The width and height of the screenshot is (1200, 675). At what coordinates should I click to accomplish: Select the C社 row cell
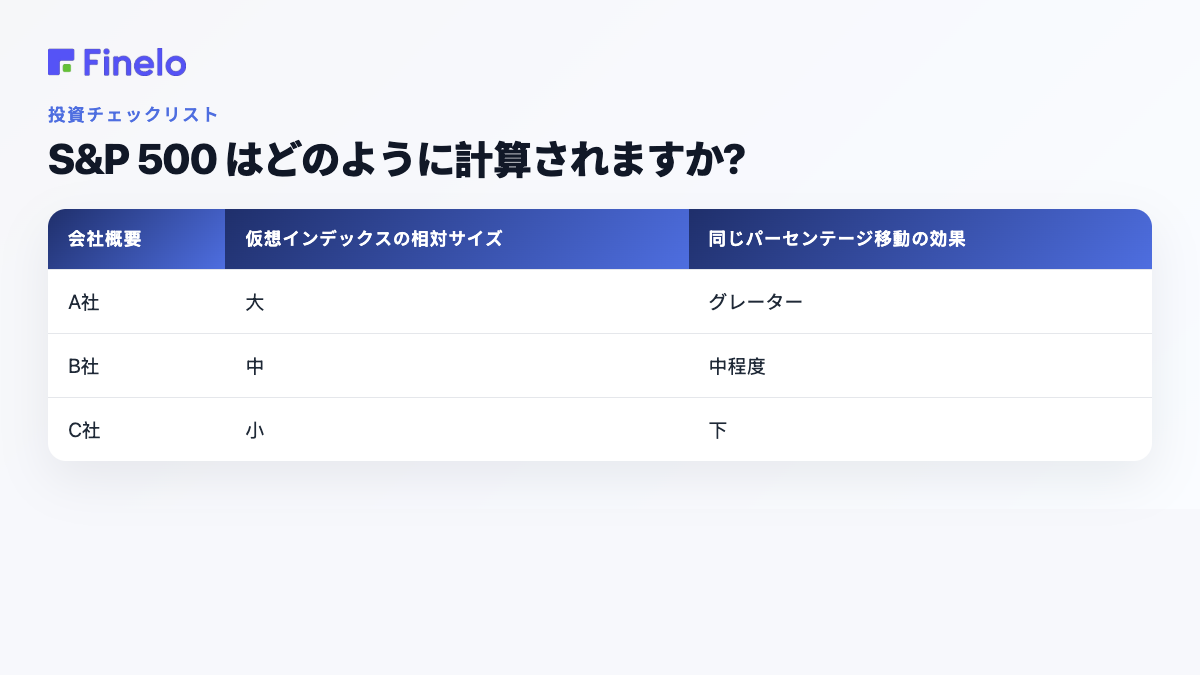[136, 430]
